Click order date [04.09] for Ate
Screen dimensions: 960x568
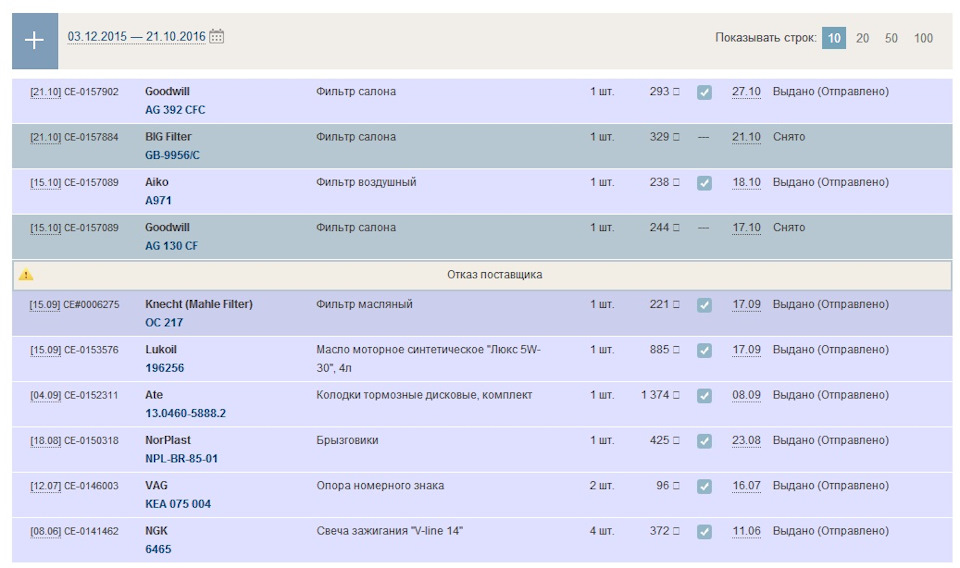[45, 396]
